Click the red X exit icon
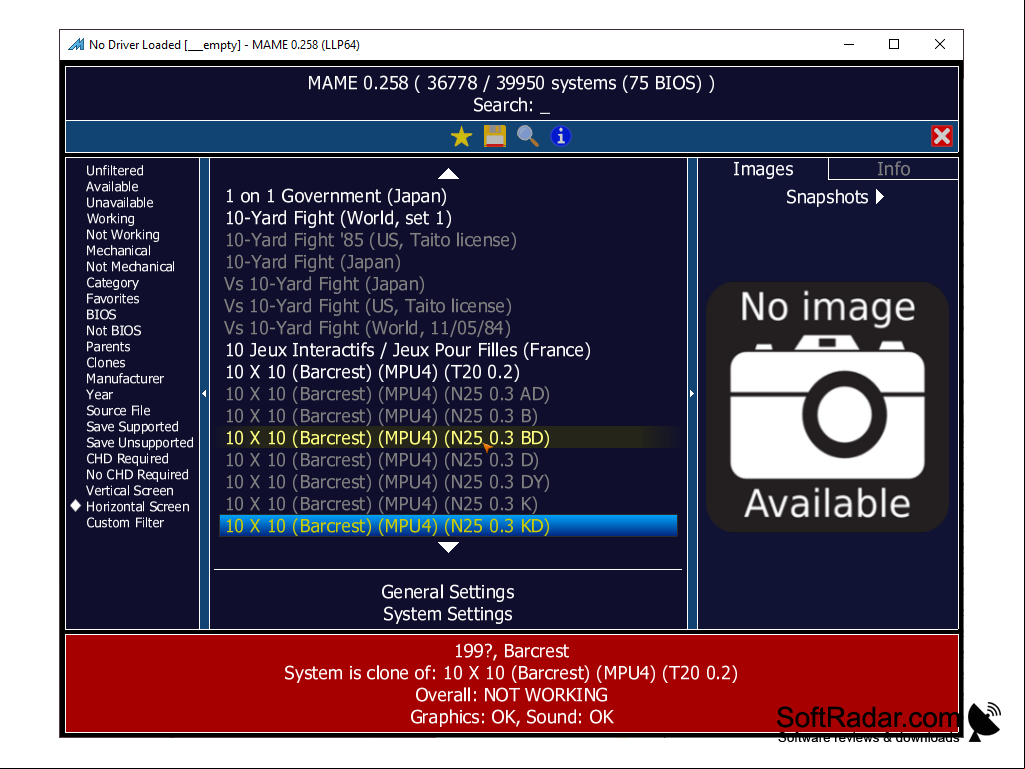 (941, 136)
